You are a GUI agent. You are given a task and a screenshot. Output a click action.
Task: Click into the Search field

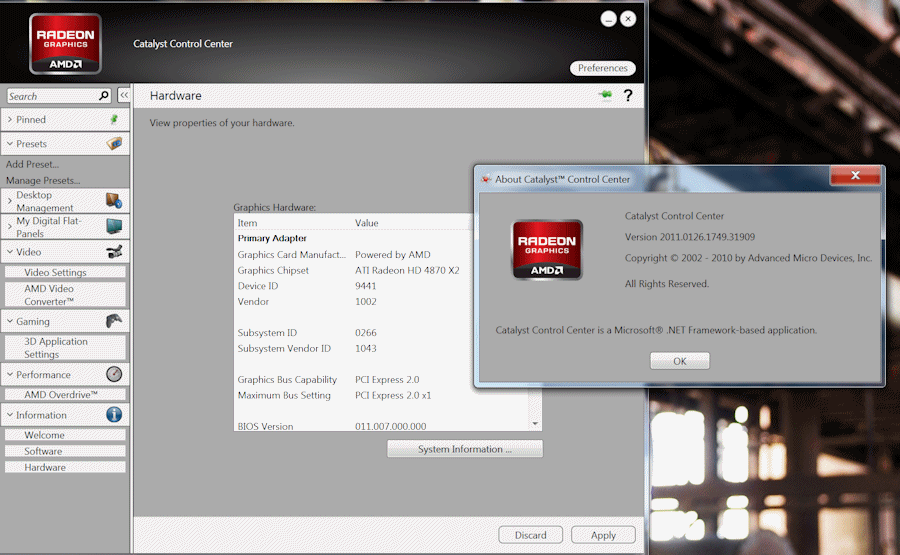[x=52, y=96]
